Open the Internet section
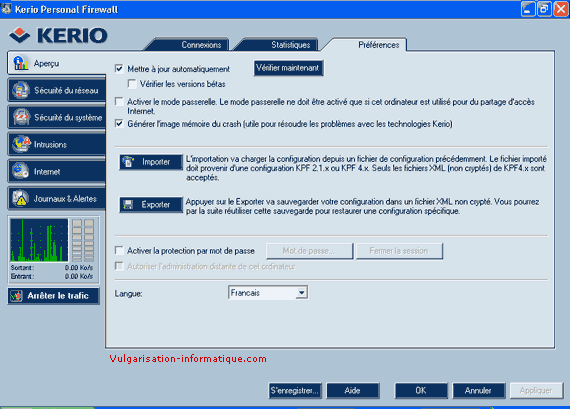The width and height of the screenshot is (570, 409). point(57,172)
